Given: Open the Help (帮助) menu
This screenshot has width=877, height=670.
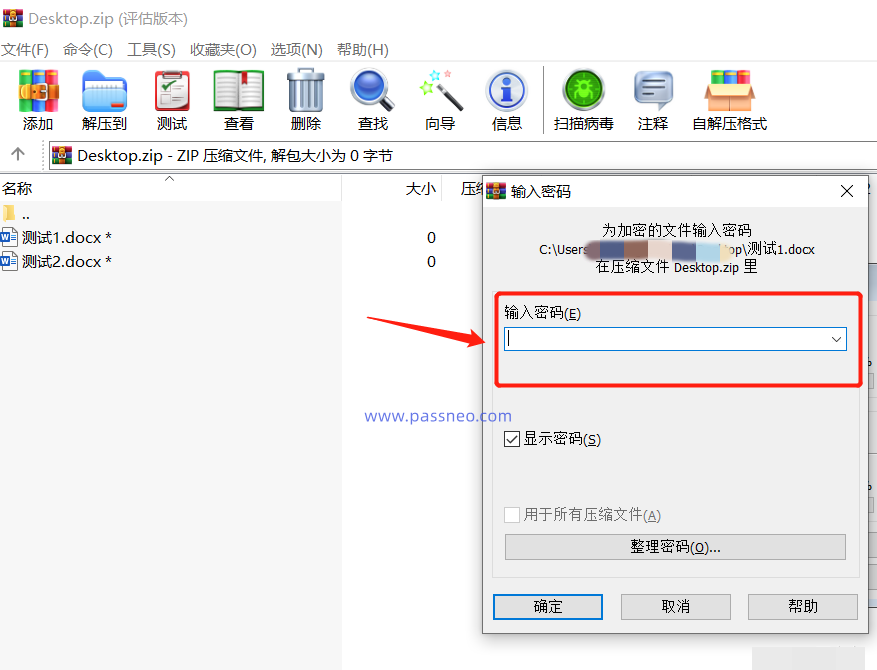Looking at the screenshot, I should point(363,50).
